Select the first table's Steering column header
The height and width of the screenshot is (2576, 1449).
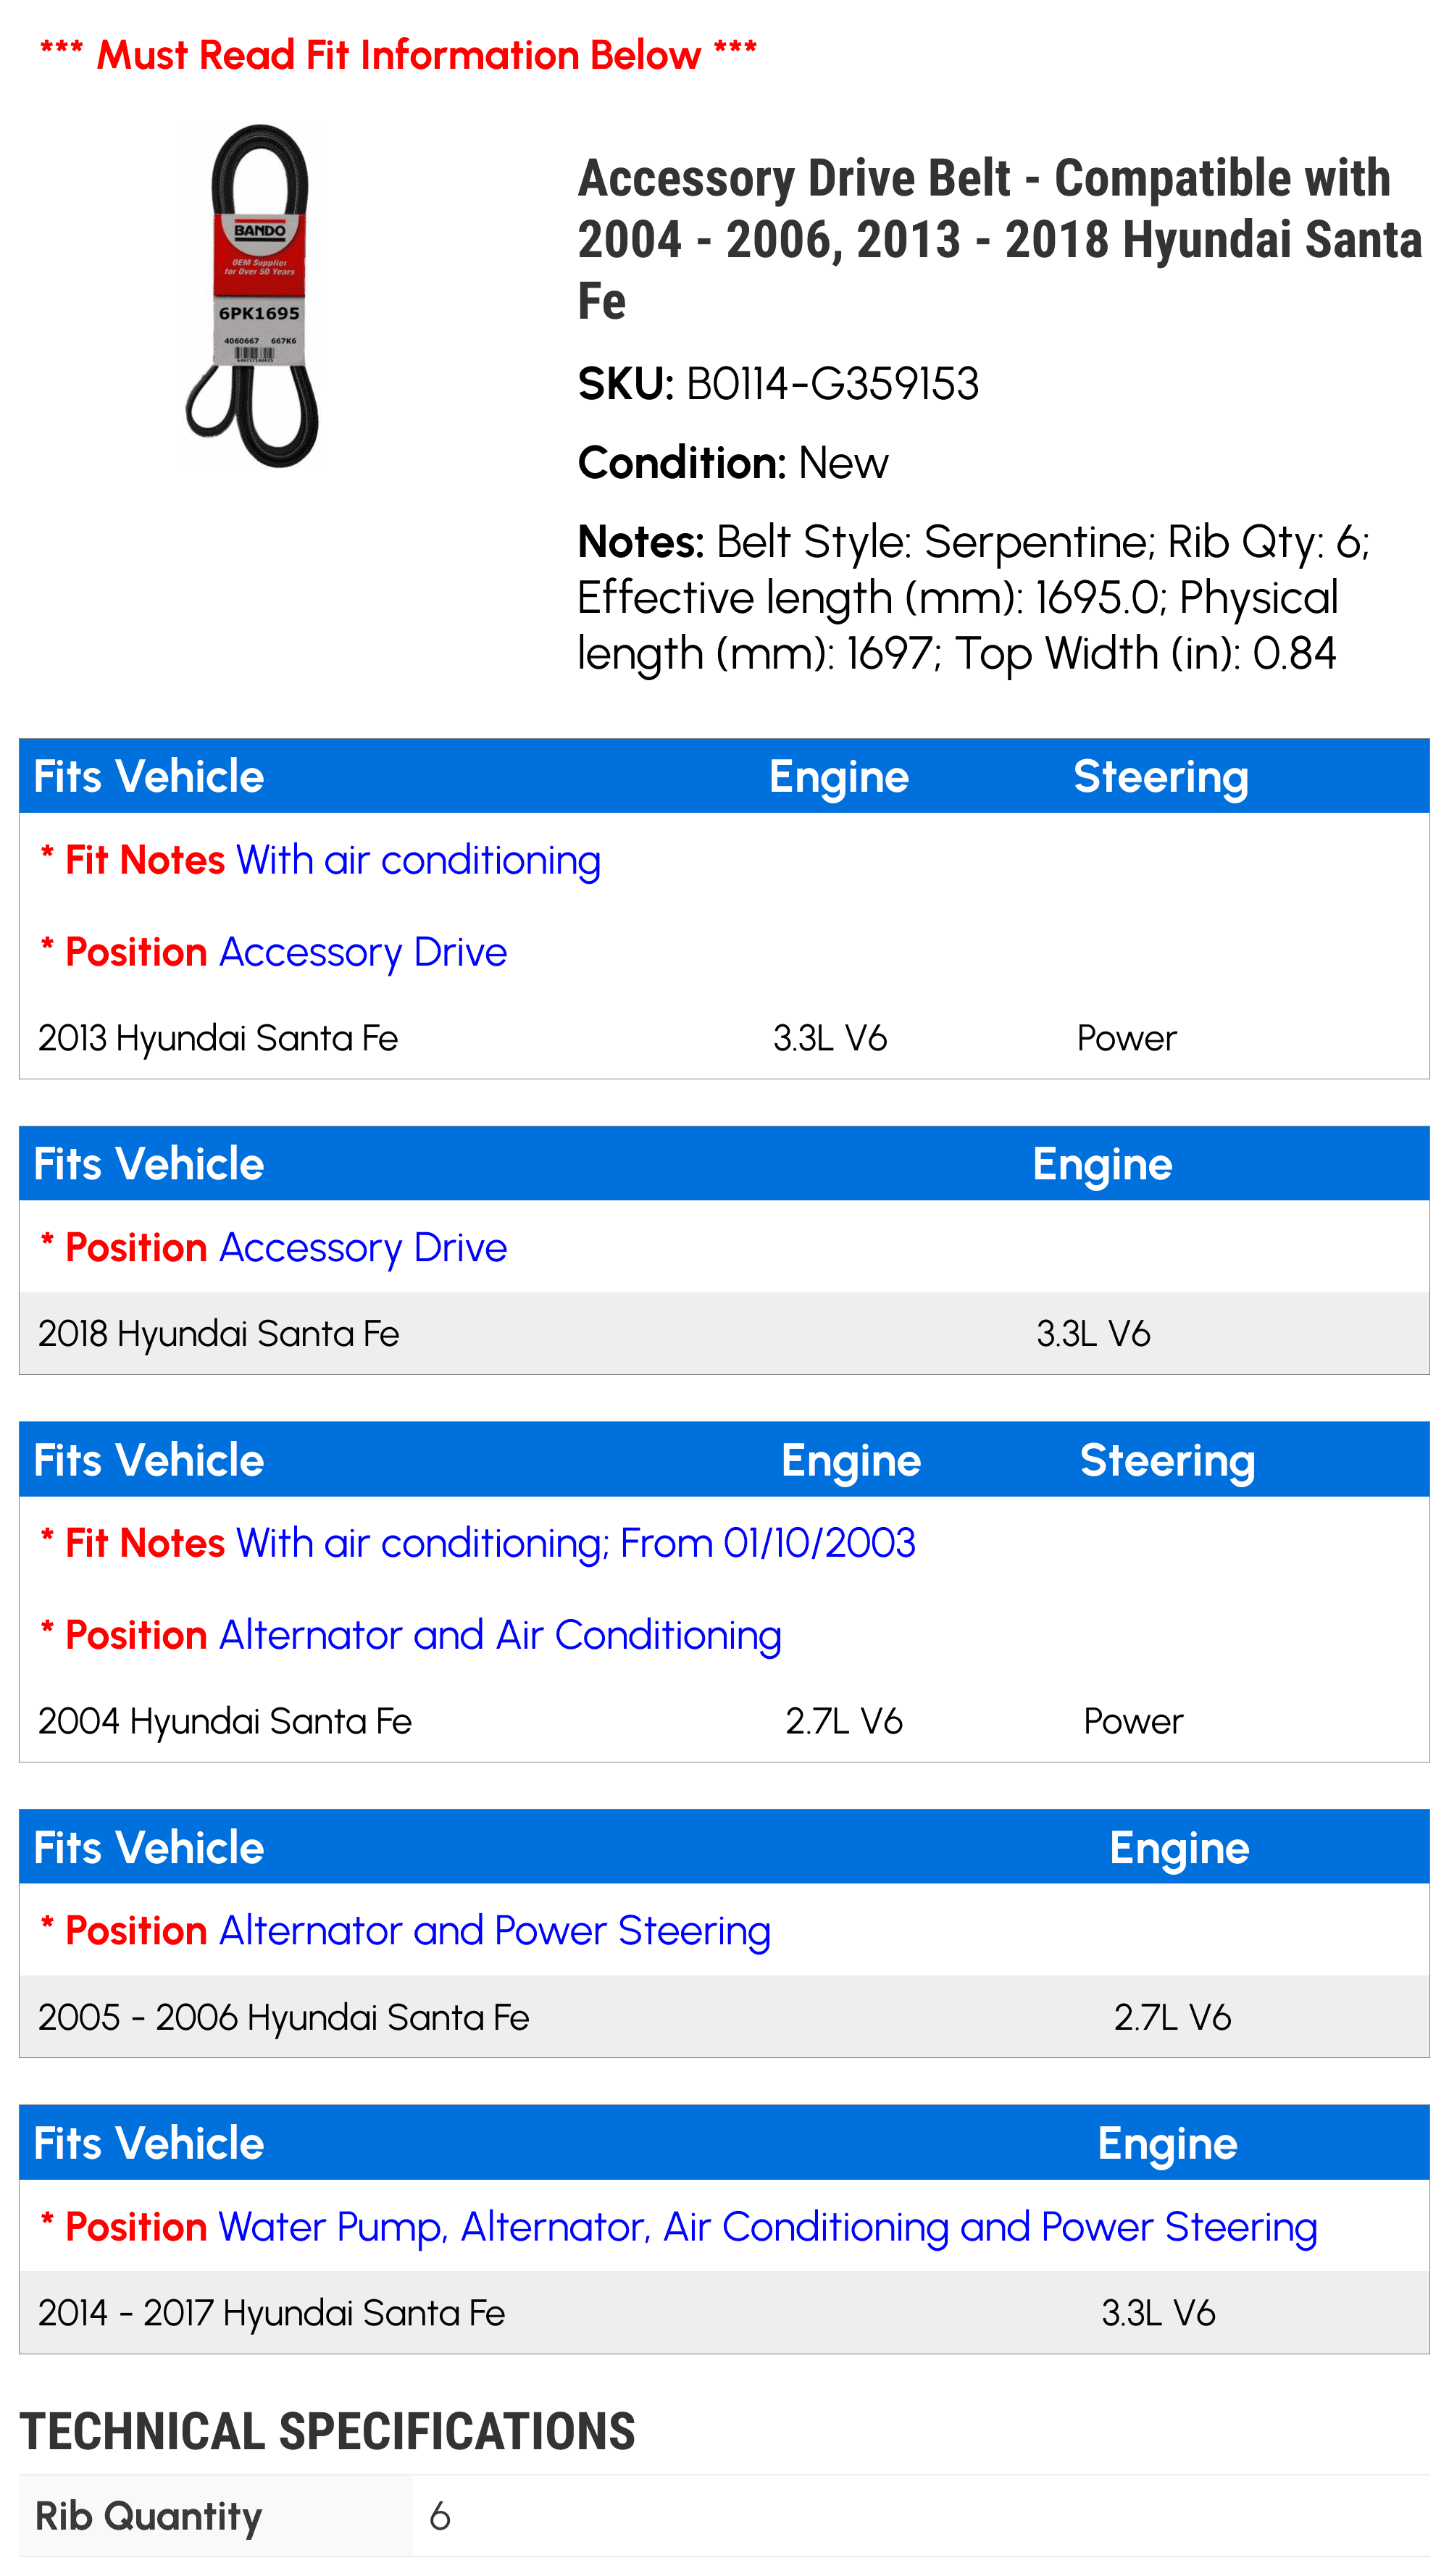pyautogui.click(x=1160, y=777)
